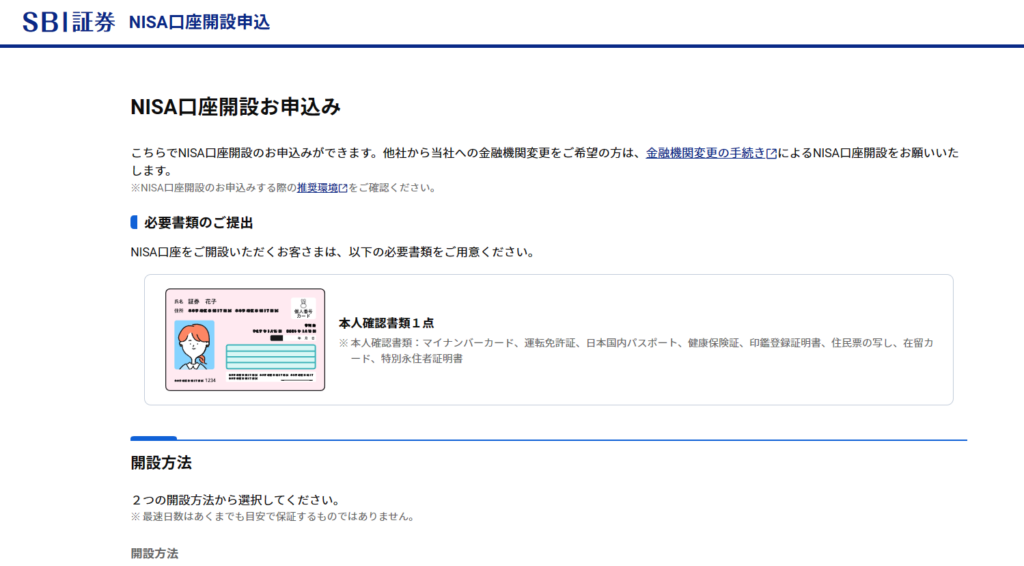Click the 必要書類のご提出 section heading
The width and height of the screenshot is (1024, 566).
[198, 222]
